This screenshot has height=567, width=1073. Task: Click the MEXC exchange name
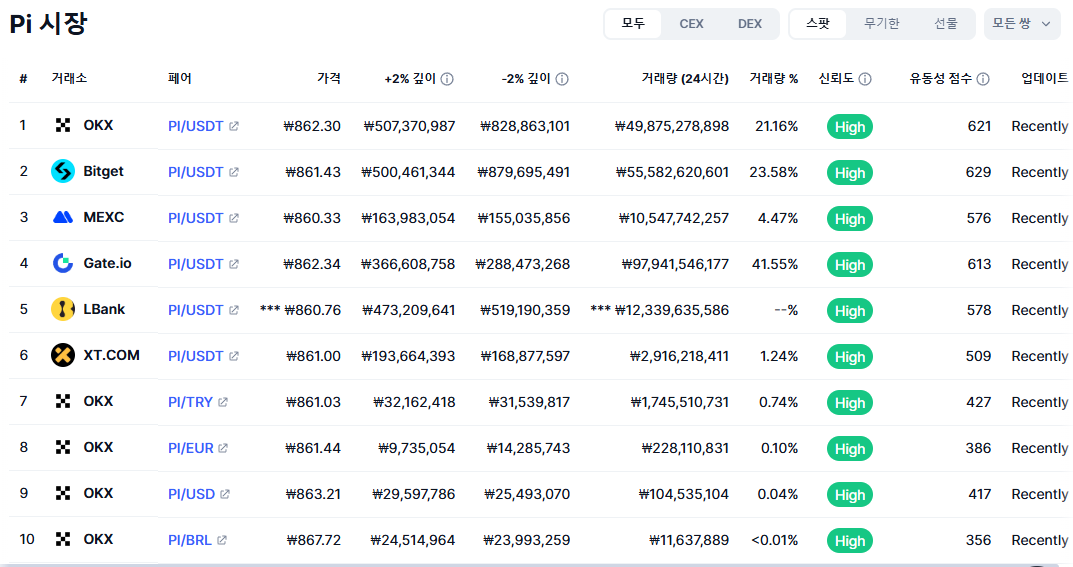point(104,217)
